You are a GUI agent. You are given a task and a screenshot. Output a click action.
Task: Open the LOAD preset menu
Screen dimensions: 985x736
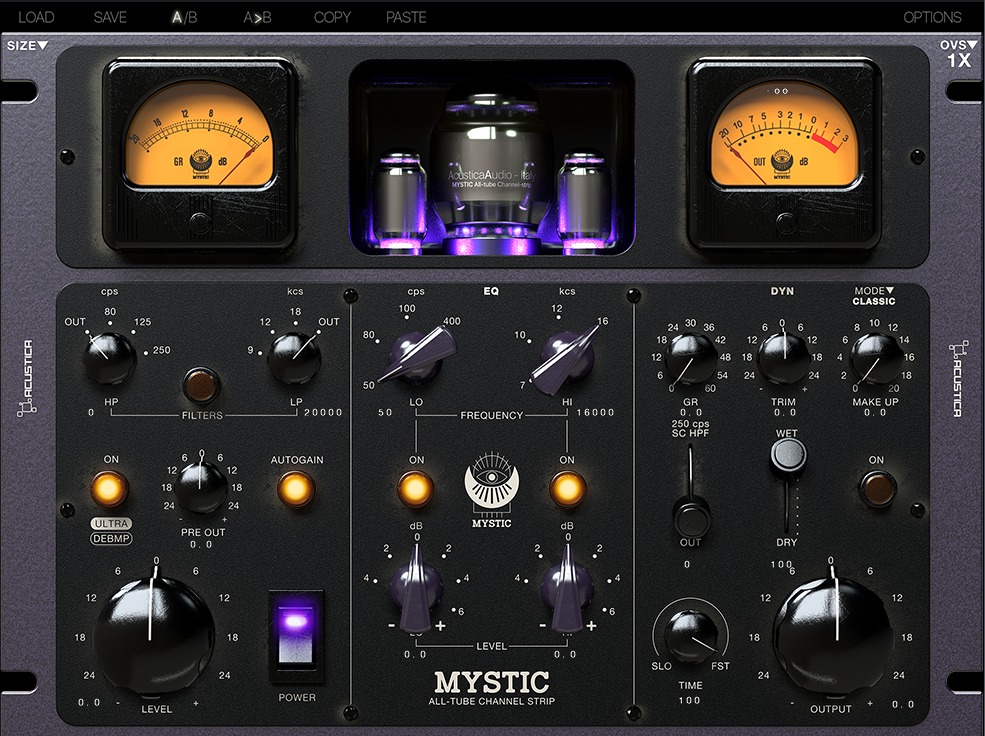click(36, 17)
